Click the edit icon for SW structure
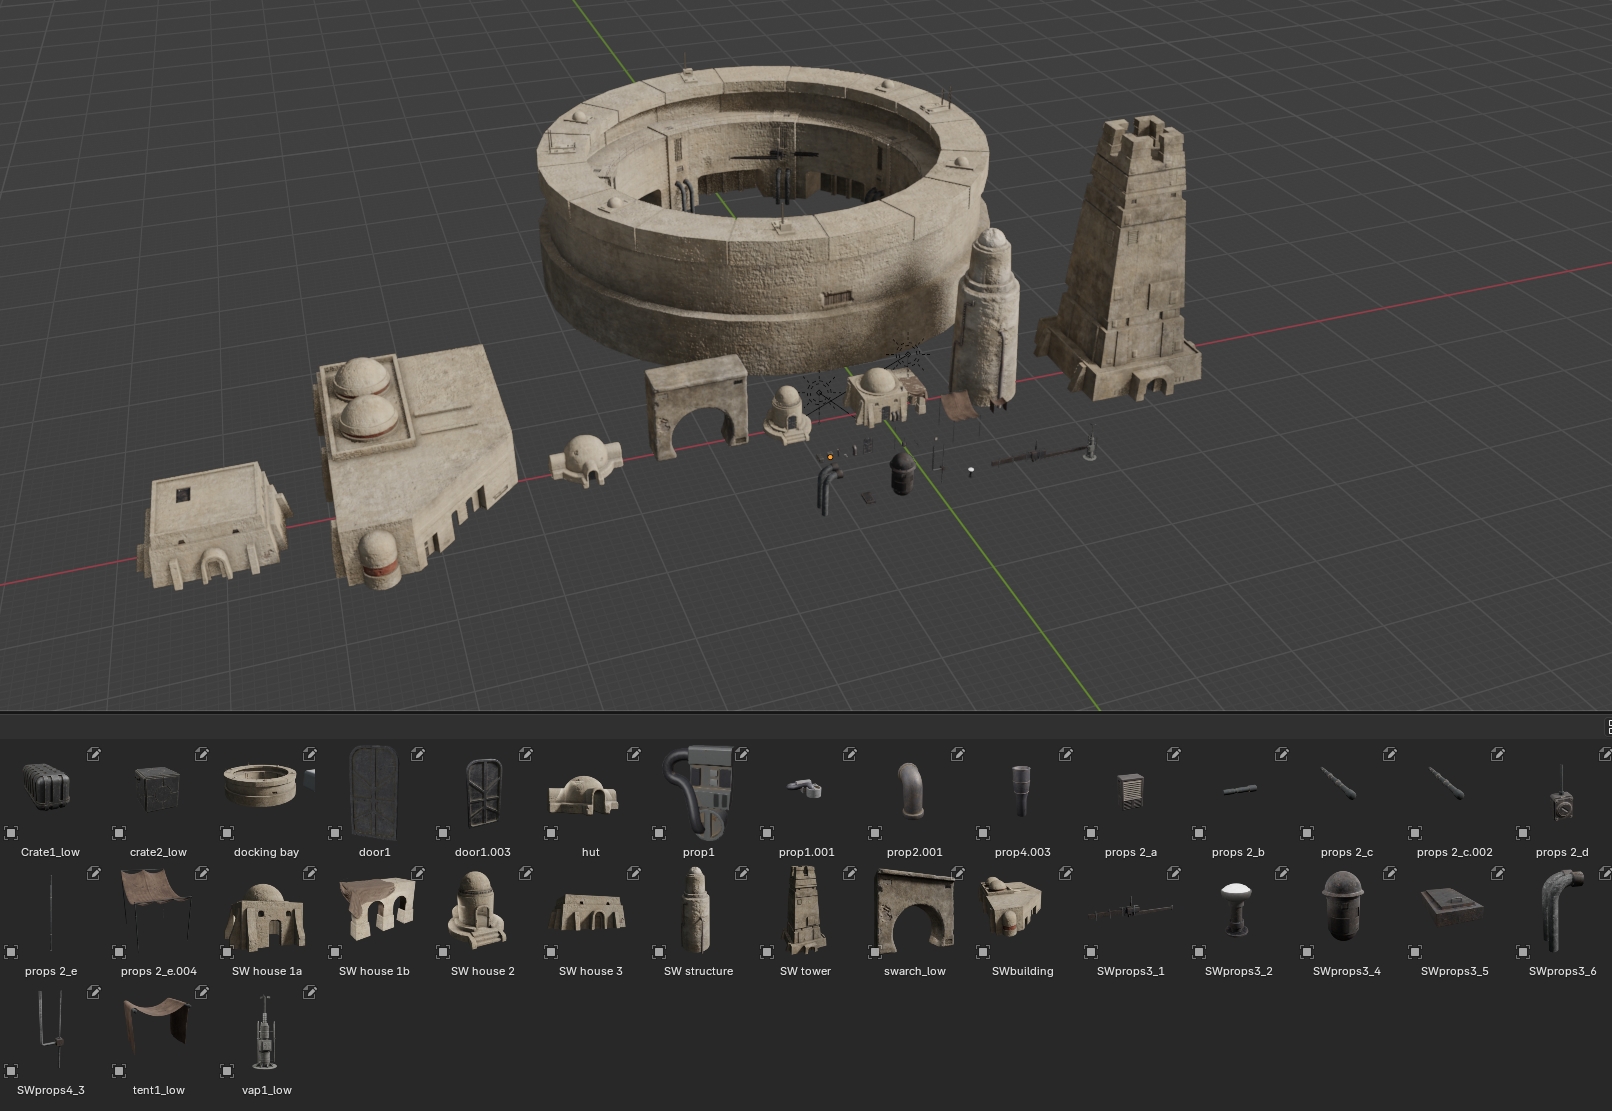Viewport: 1612px width, 1111px height. [x=742, y=873]
